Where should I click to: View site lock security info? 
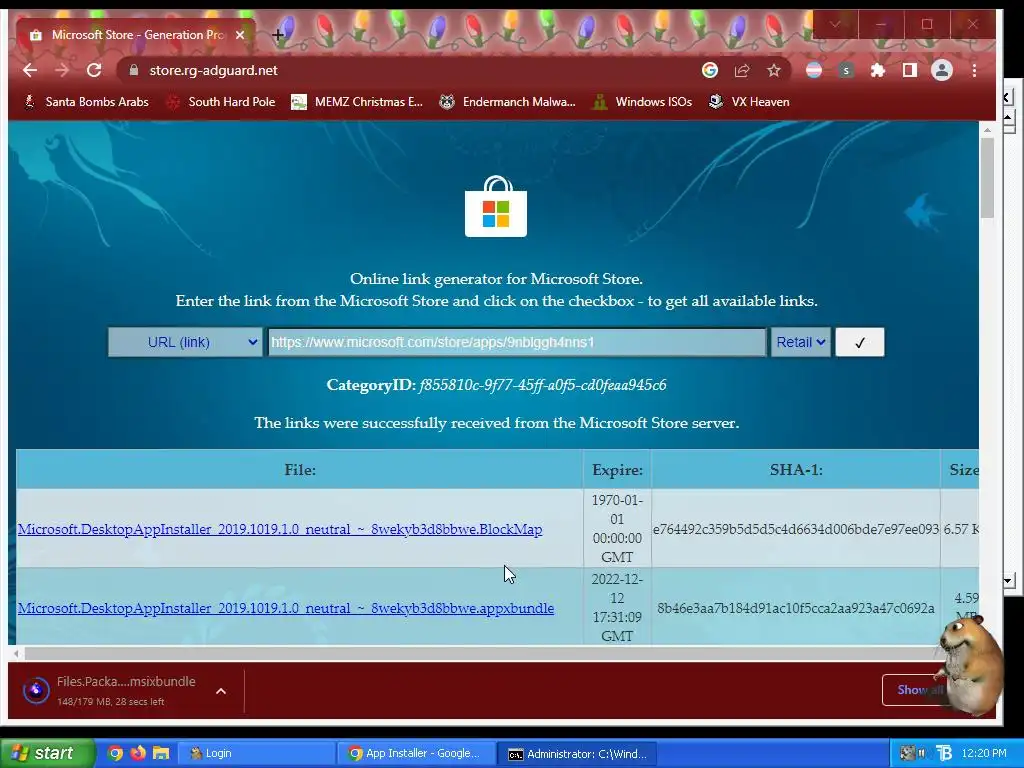click(134, 71)
